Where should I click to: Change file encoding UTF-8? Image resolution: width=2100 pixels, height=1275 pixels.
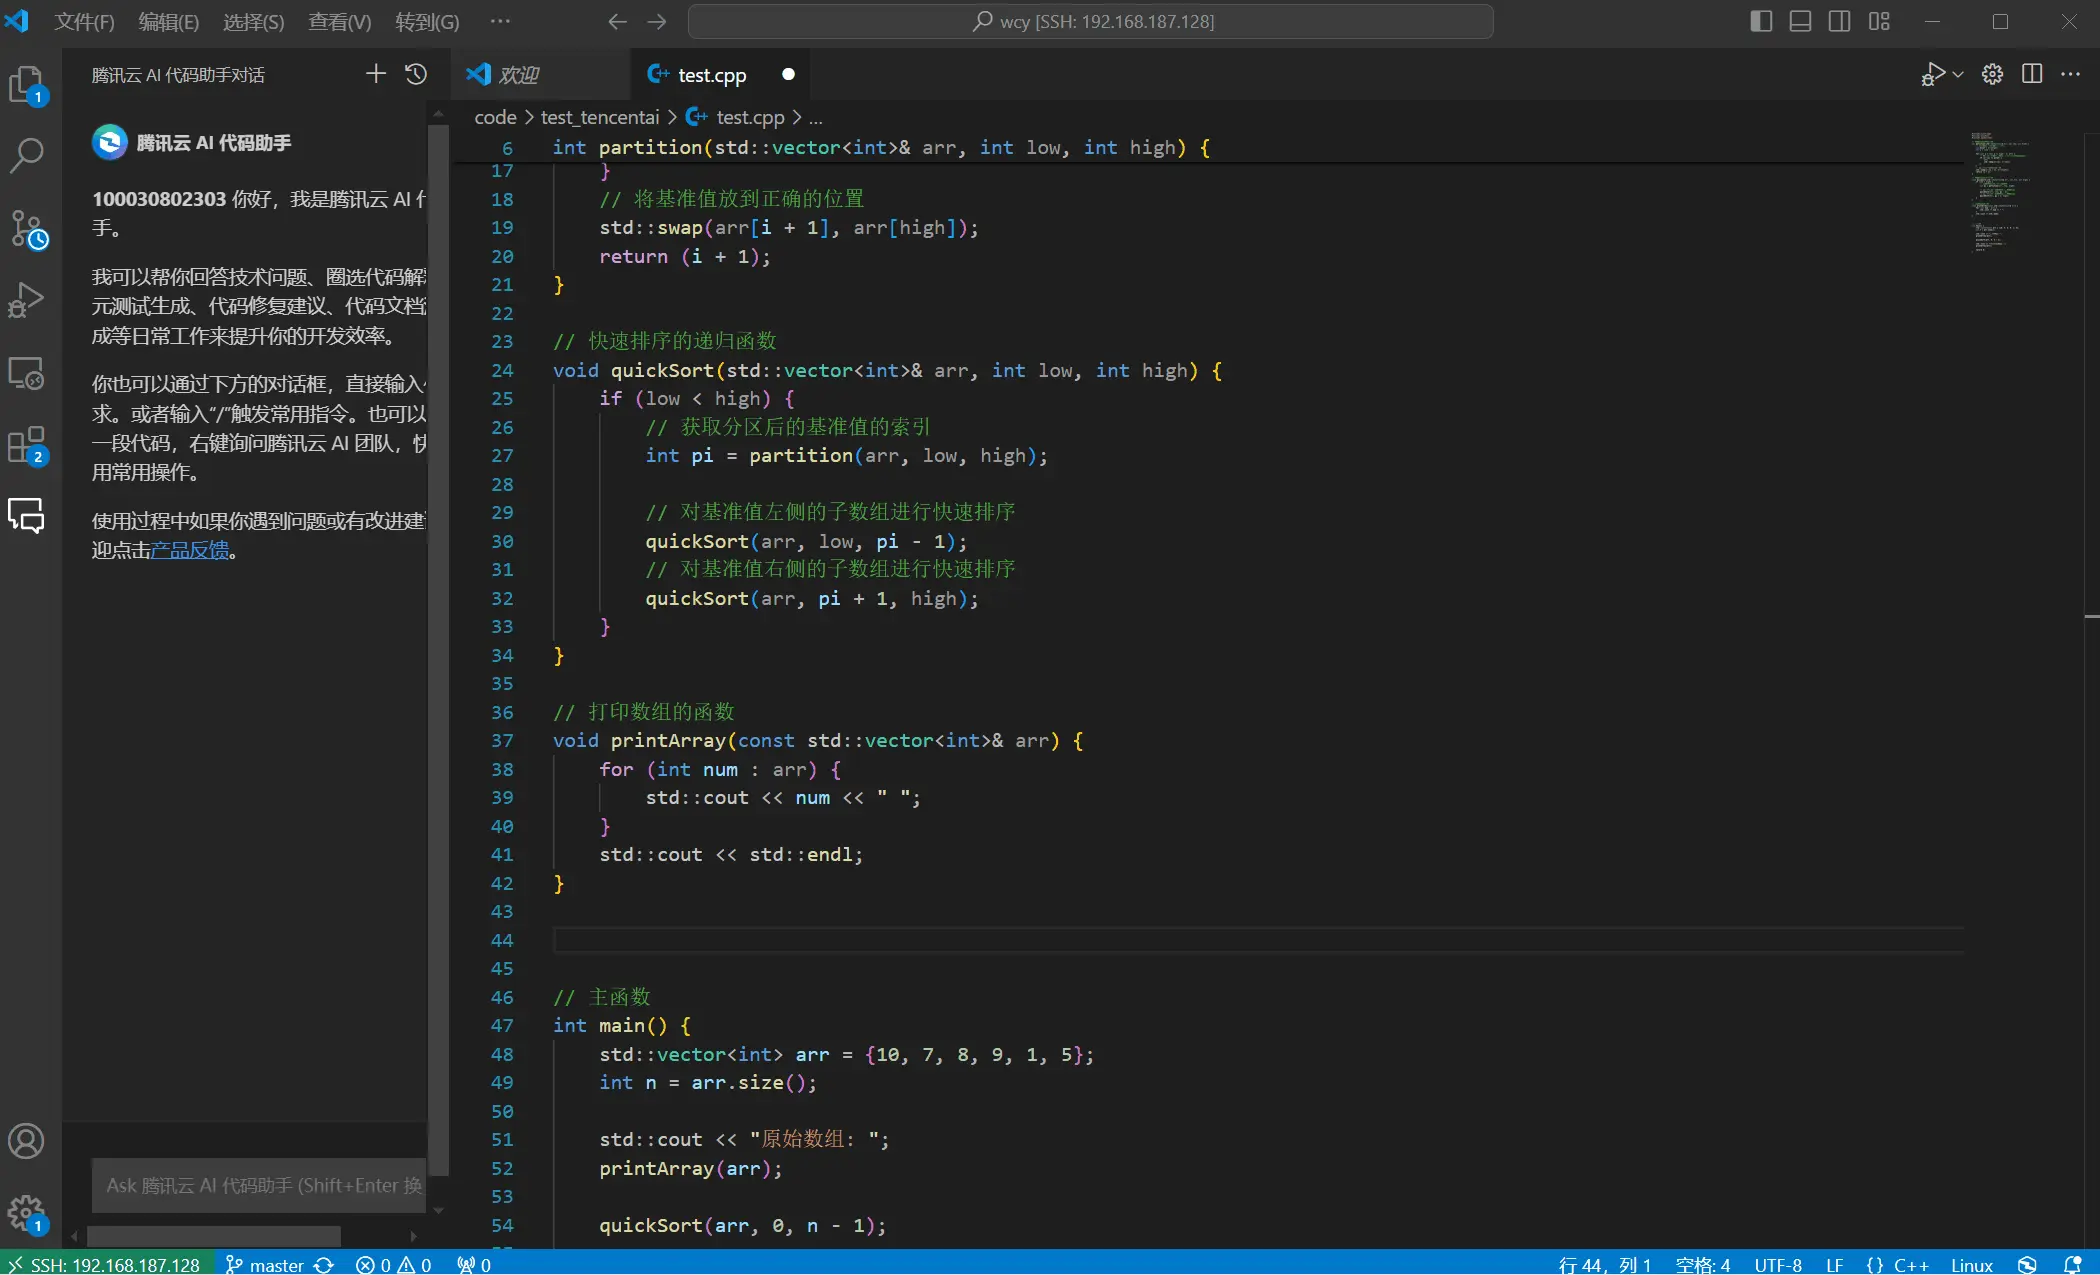1778,1264
